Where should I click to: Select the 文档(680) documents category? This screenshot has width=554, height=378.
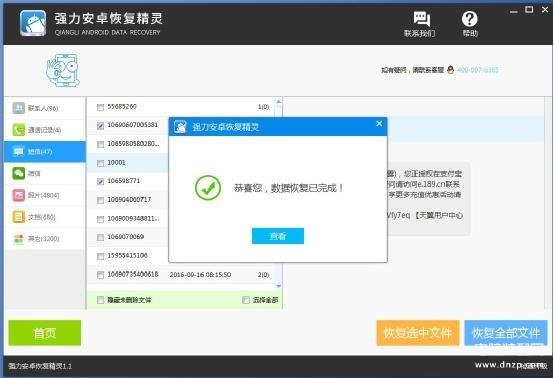pos(45,217)
